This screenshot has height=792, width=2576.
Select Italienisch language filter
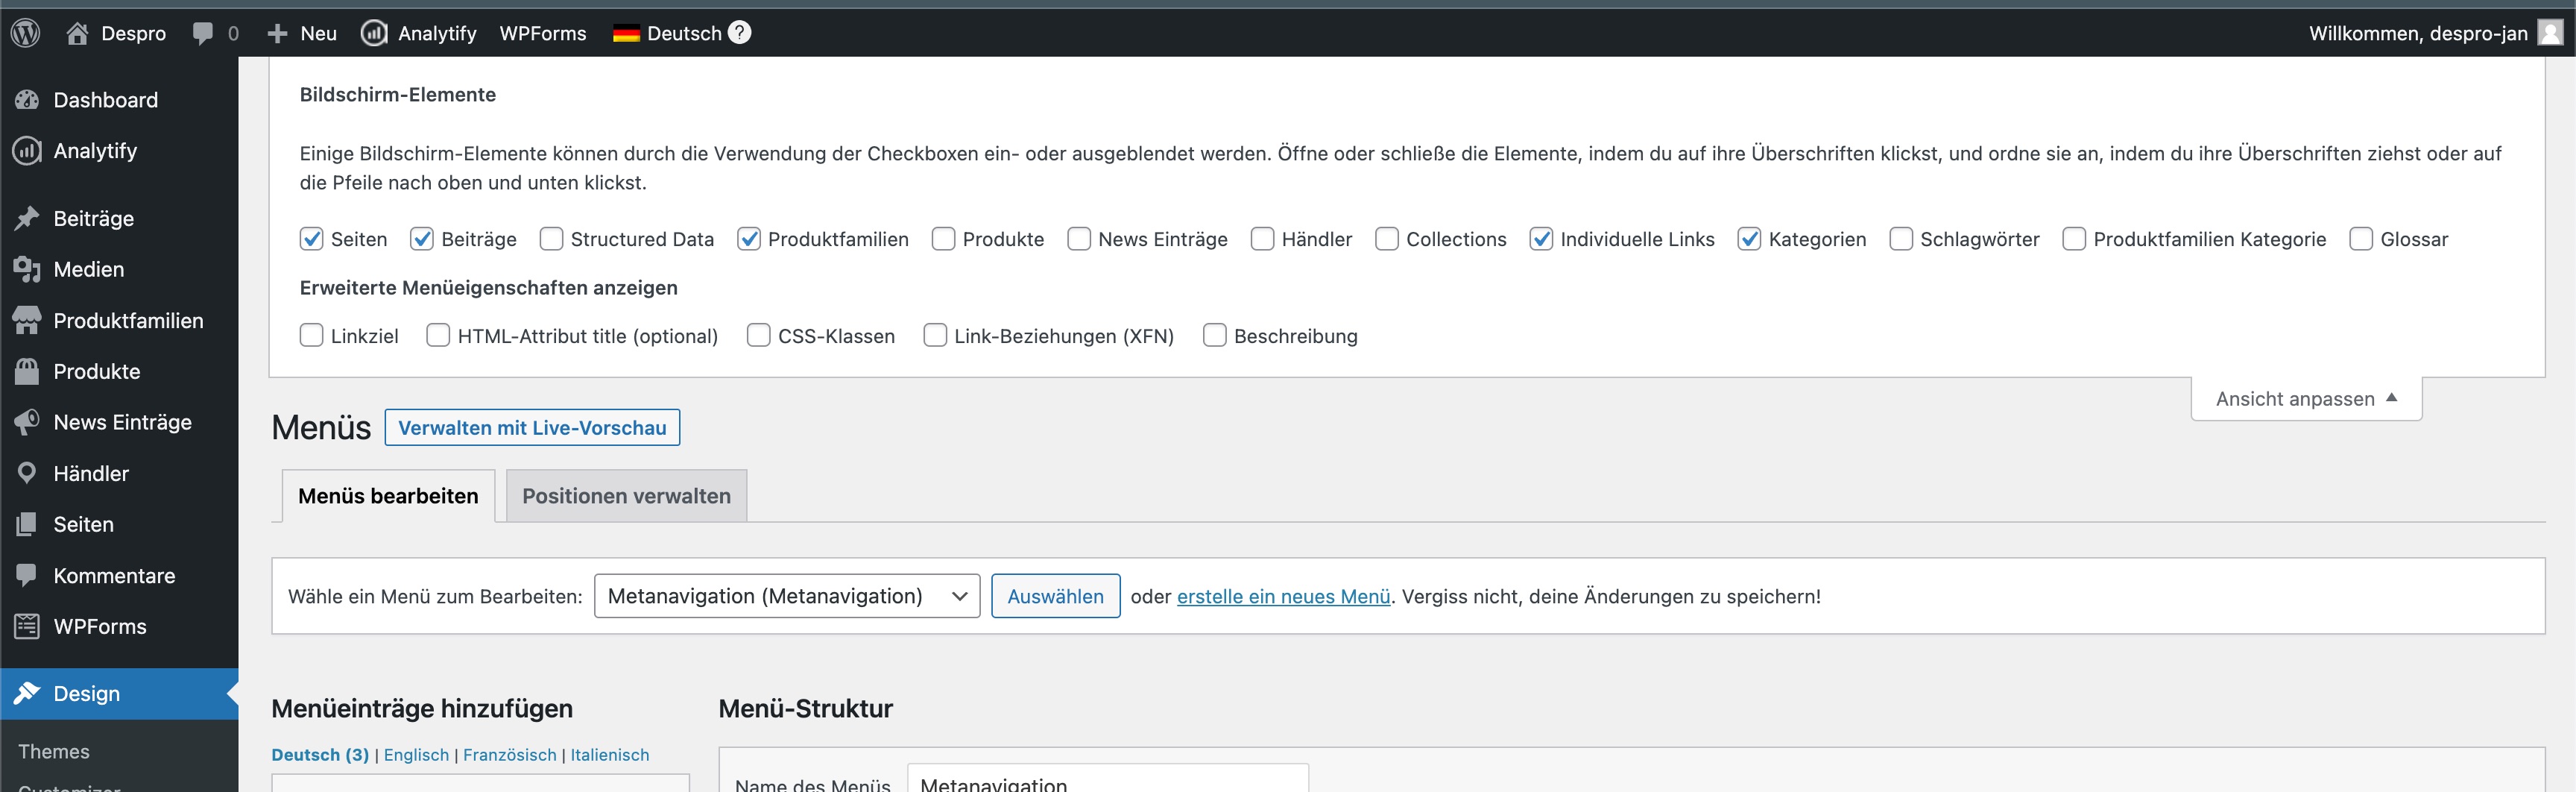point(609,755)
